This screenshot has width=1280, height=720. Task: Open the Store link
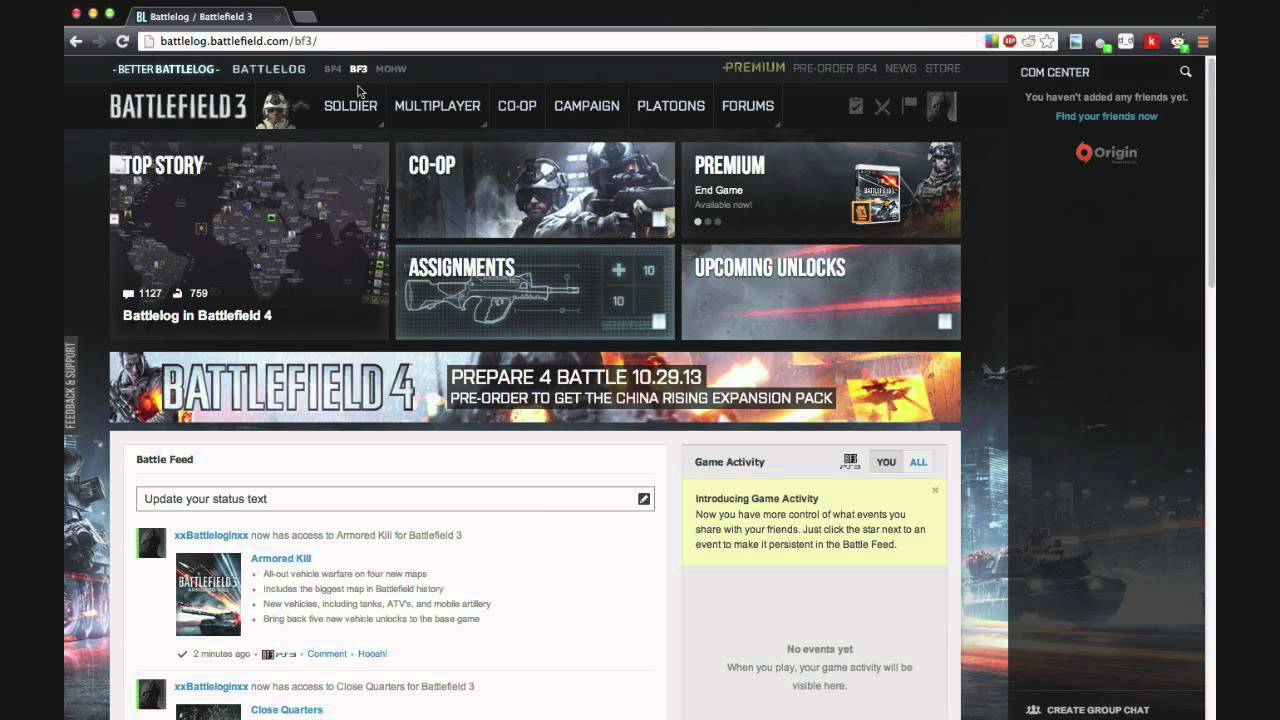(x=943, y=68)
